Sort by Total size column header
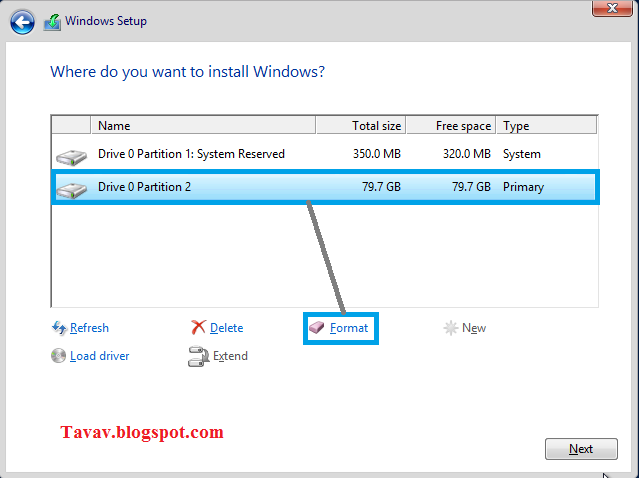 (x=360, y=126)
